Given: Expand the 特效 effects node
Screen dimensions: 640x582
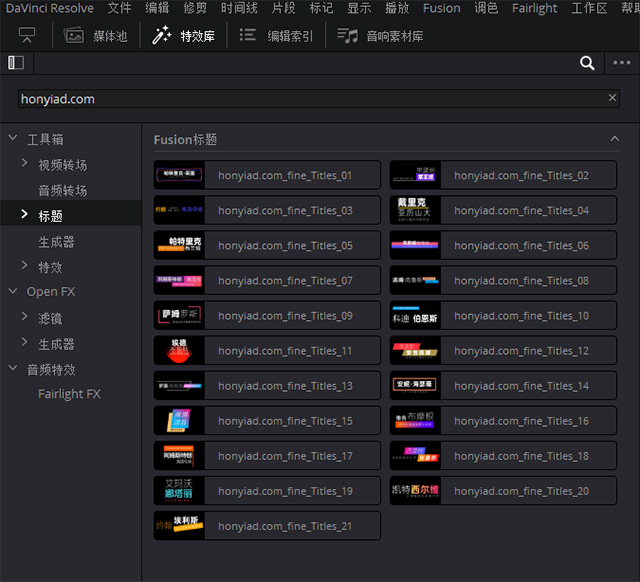Looking at the screenshot, I should pyautogui.click(x=24, y=265).
